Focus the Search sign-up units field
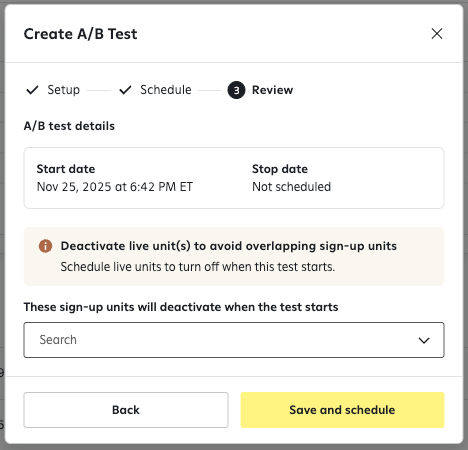 click(x=234, y=340)
